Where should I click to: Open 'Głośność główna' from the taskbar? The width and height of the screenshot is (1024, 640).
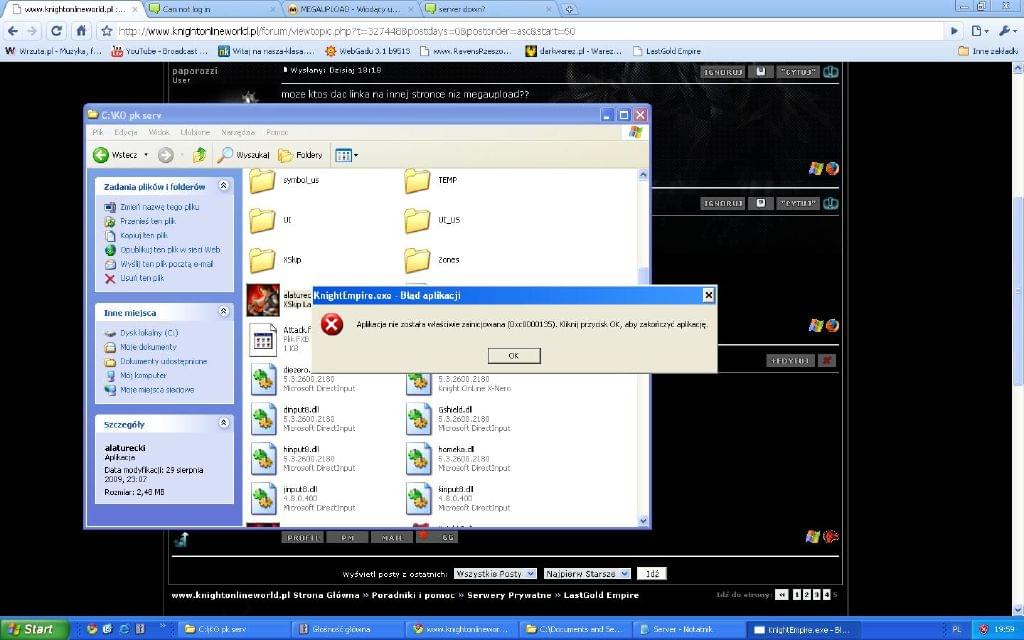point(345,629)
